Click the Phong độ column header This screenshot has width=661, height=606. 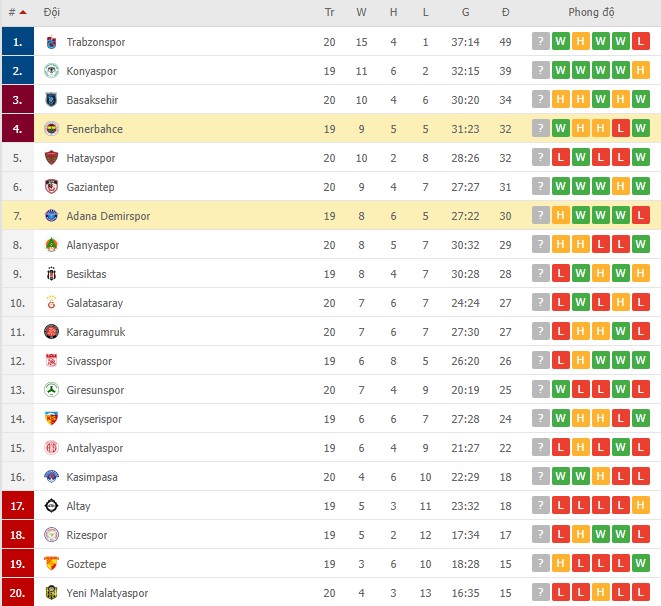click(591, 13)
